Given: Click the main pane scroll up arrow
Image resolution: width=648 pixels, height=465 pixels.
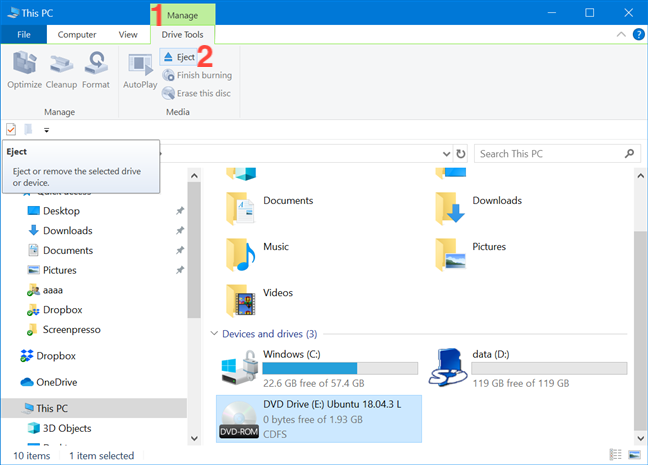Looking at the screenshot, I should (x=640, y=176).
